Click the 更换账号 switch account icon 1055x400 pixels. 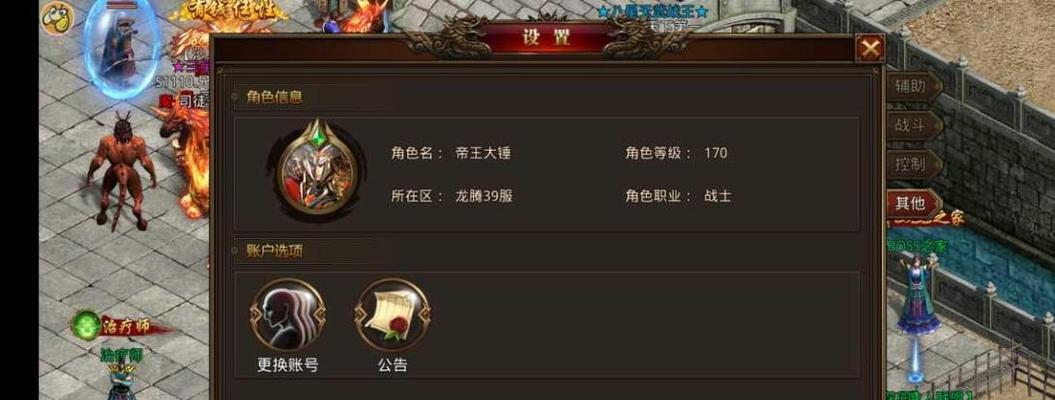[288, 314]
